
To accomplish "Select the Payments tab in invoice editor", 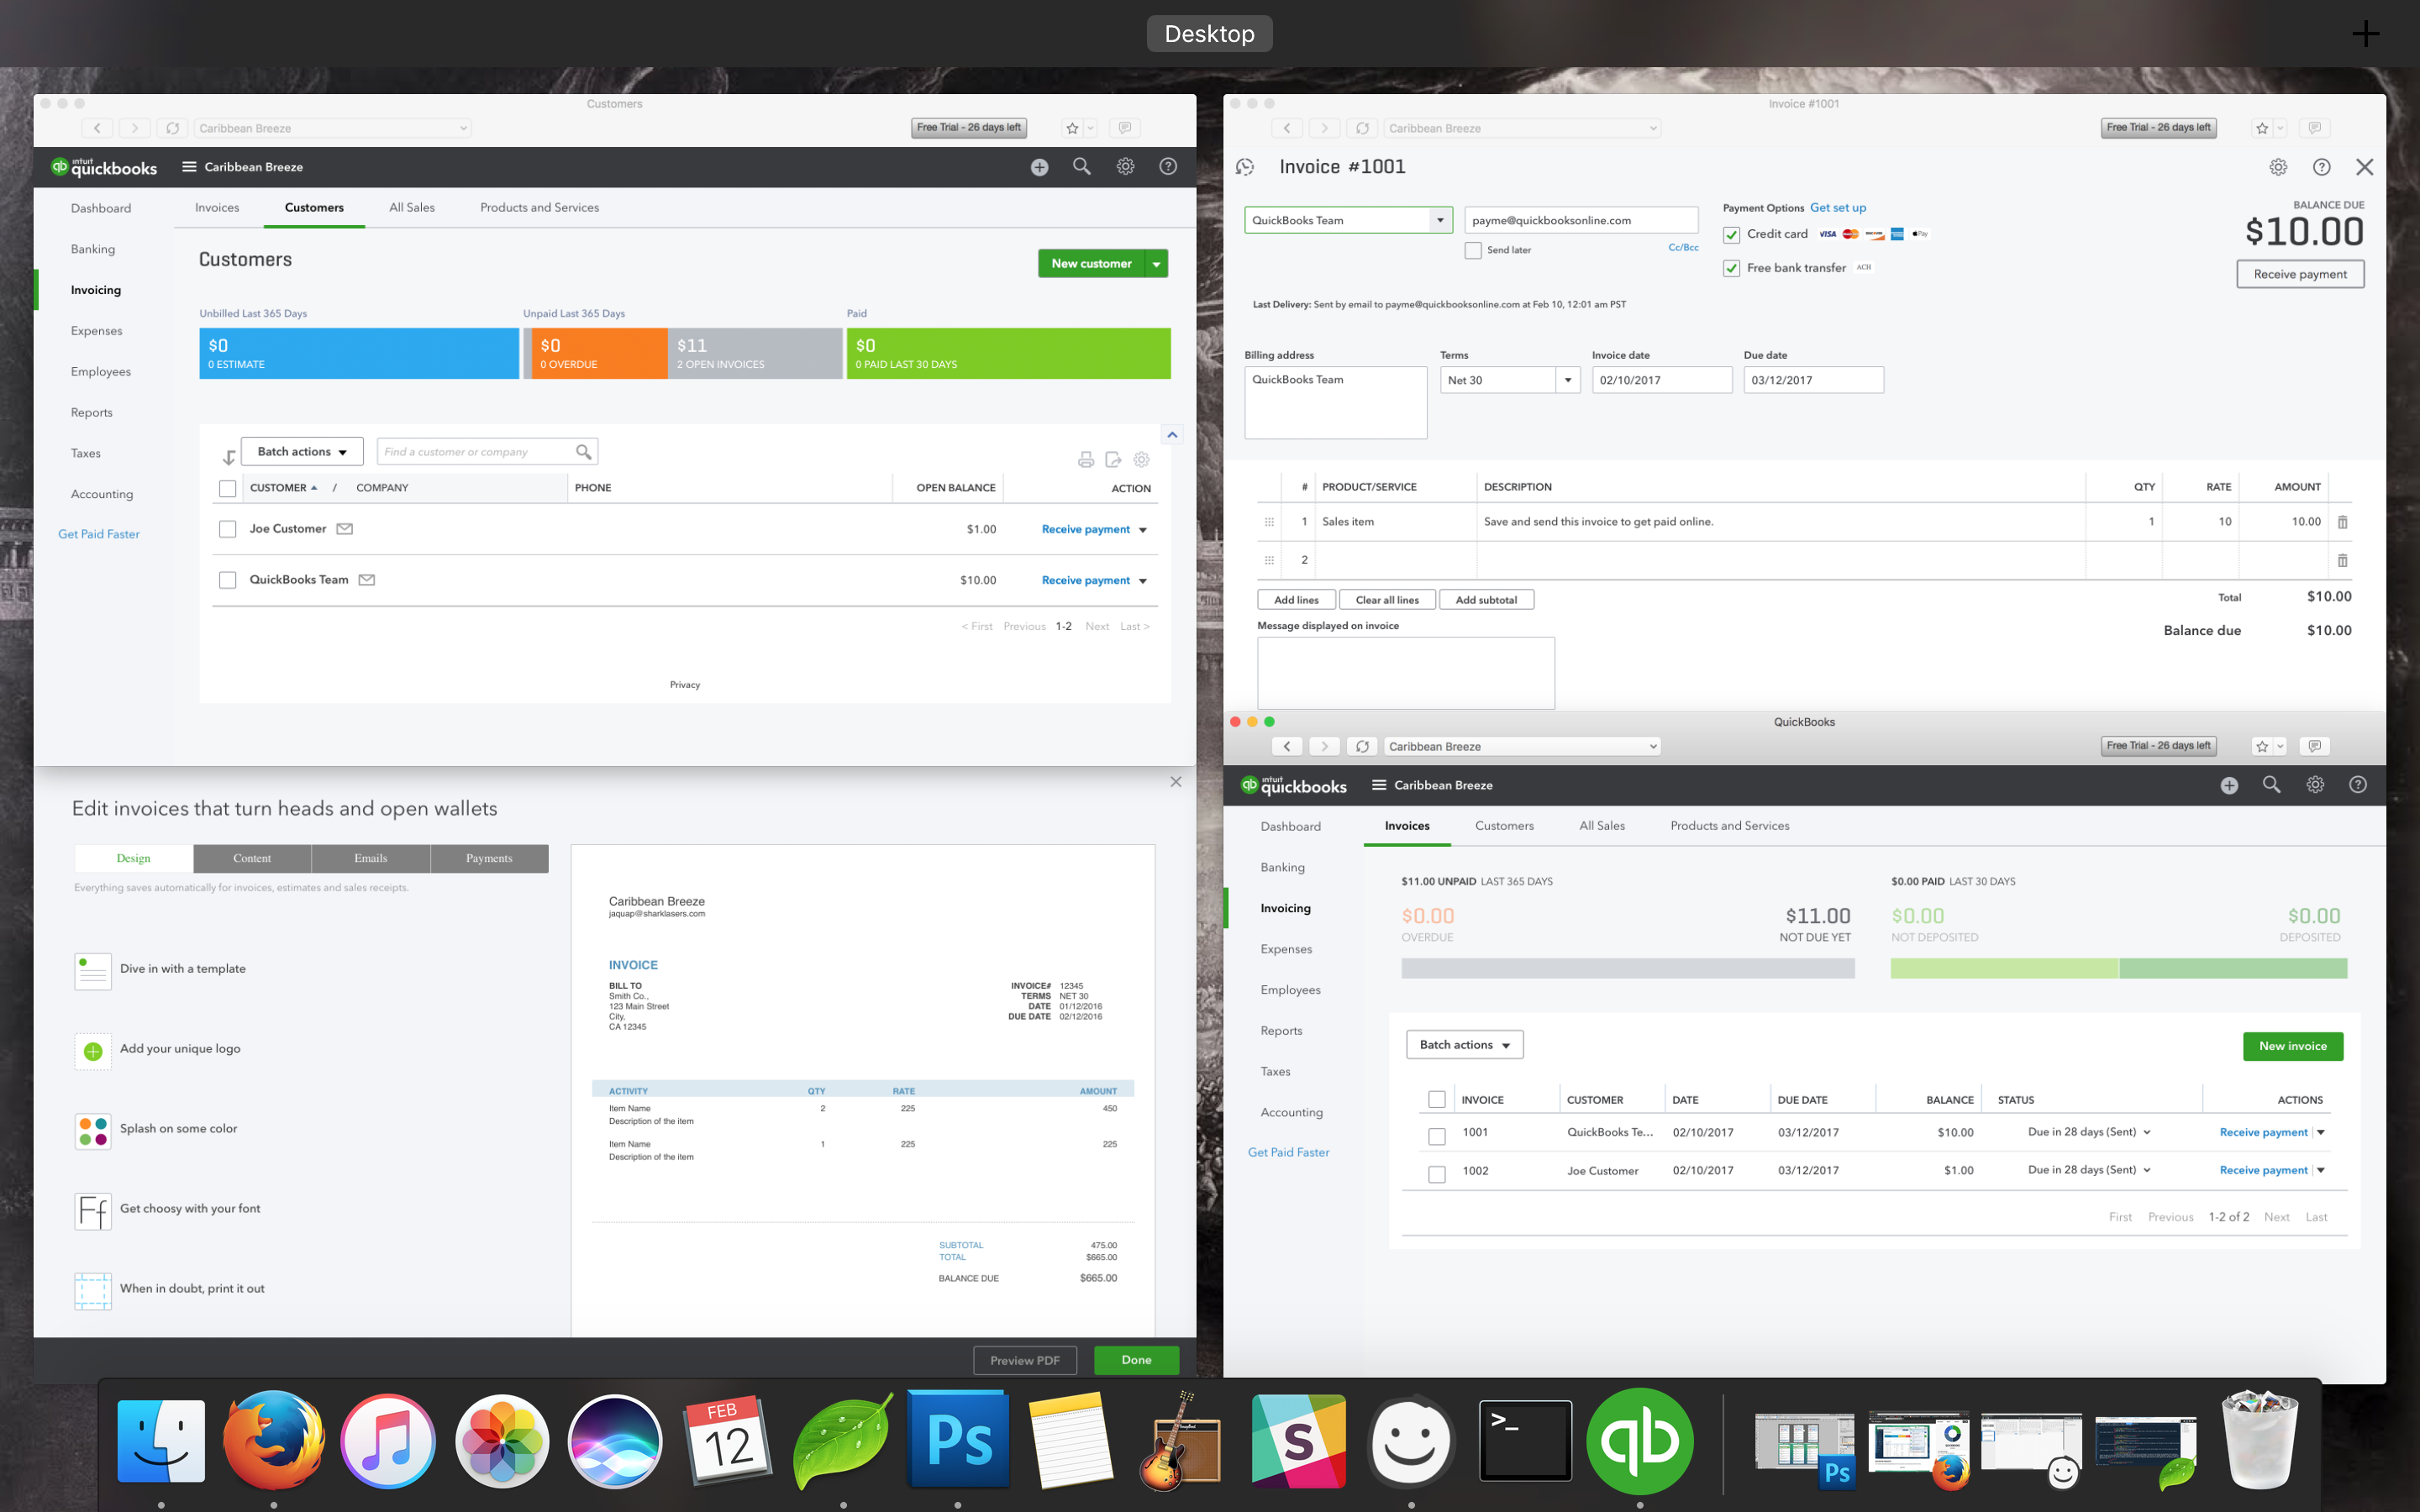I will (x=489, y=858).
